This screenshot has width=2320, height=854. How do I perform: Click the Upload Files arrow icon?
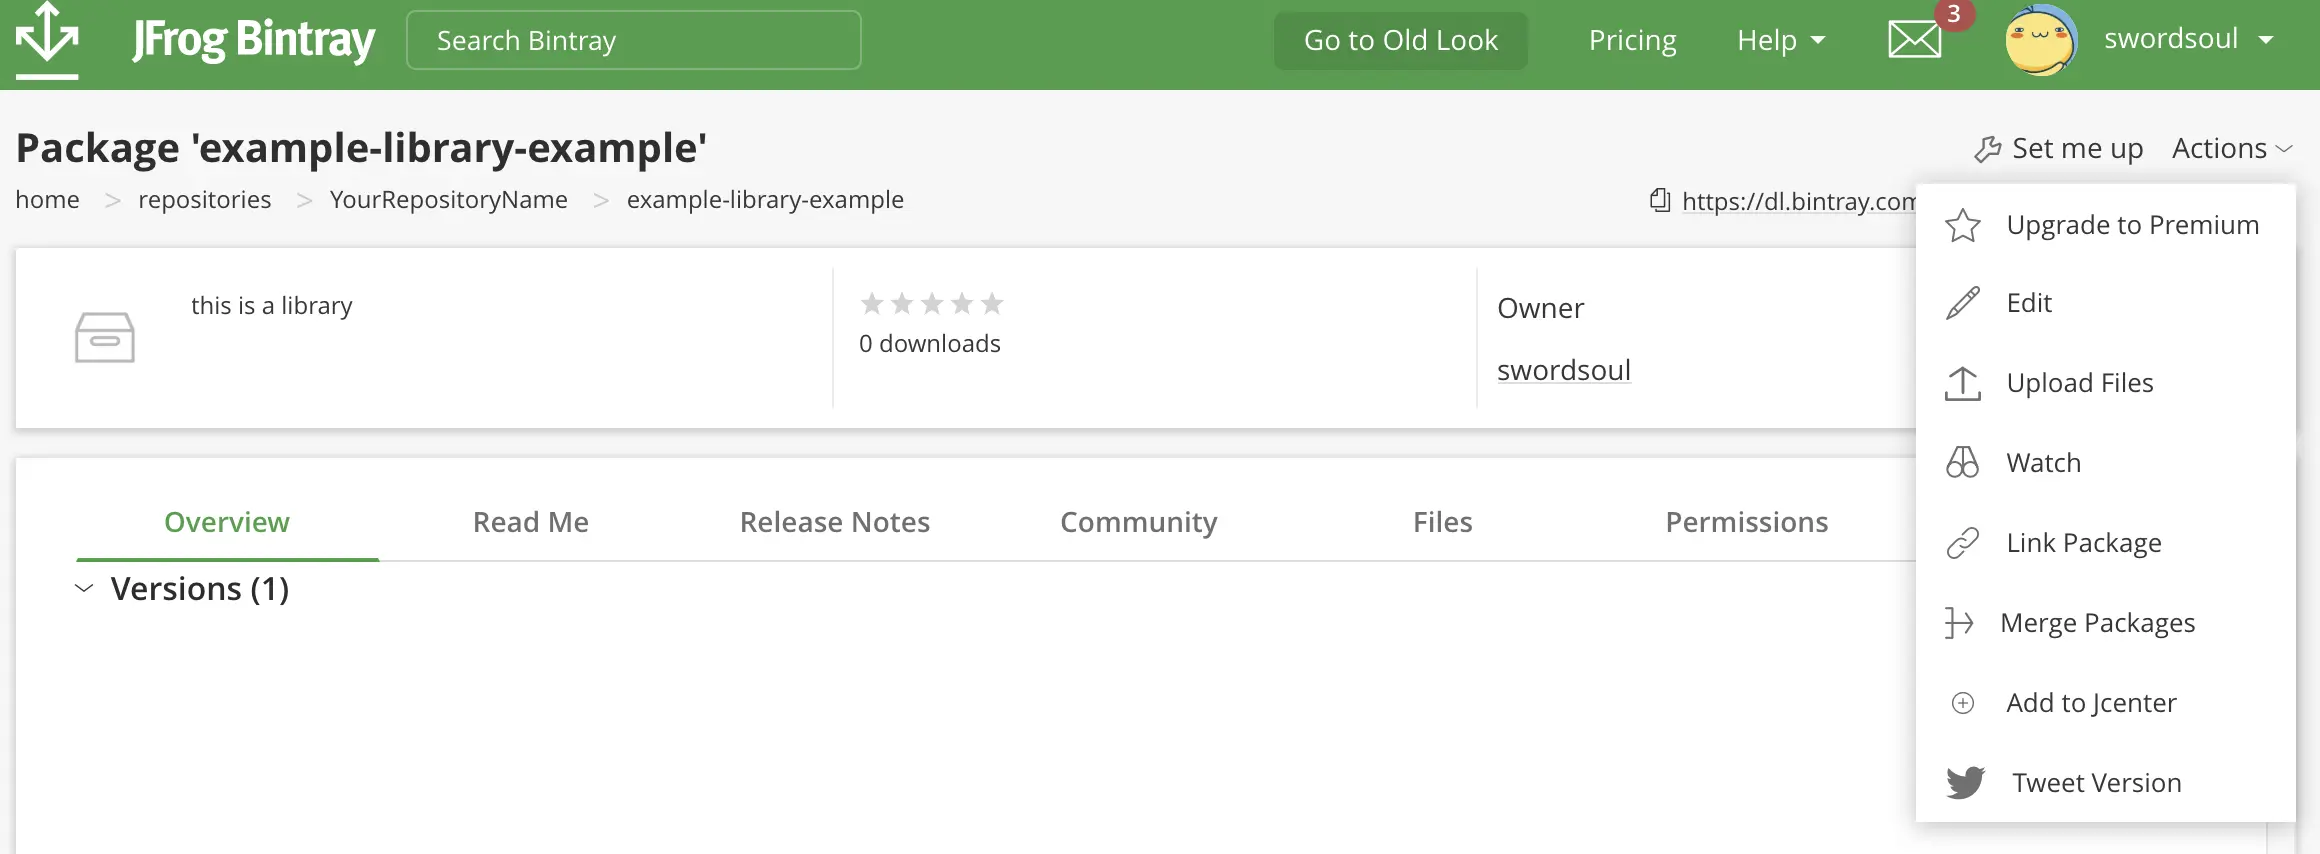1962,383
